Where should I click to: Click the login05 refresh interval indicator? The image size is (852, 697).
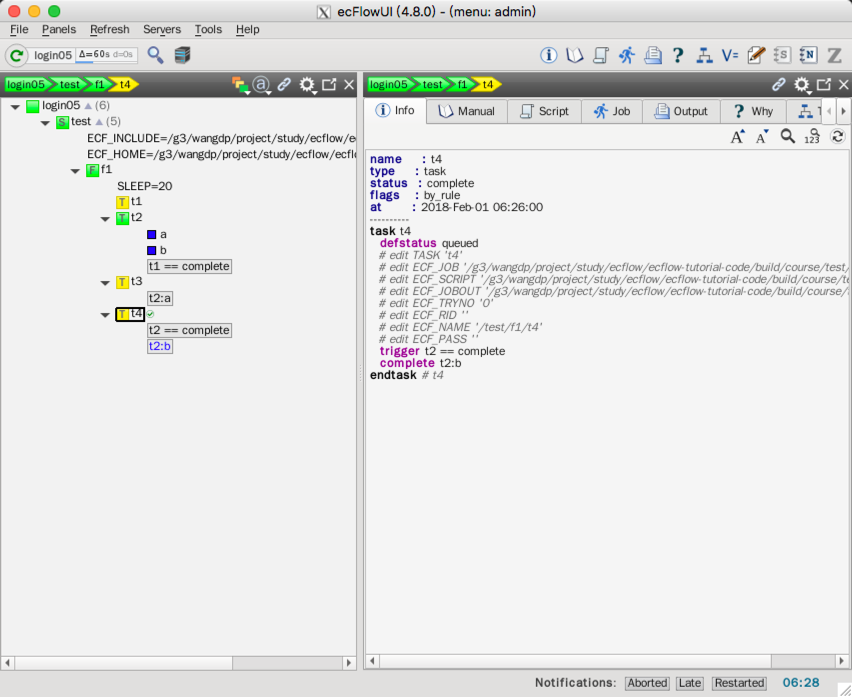pyautogui.click(x=106, y=55)
